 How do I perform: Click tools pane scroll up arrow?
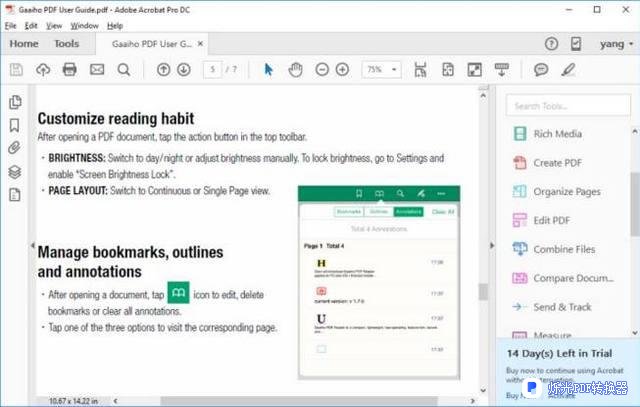pyautogui.click(x=635, y=132)
